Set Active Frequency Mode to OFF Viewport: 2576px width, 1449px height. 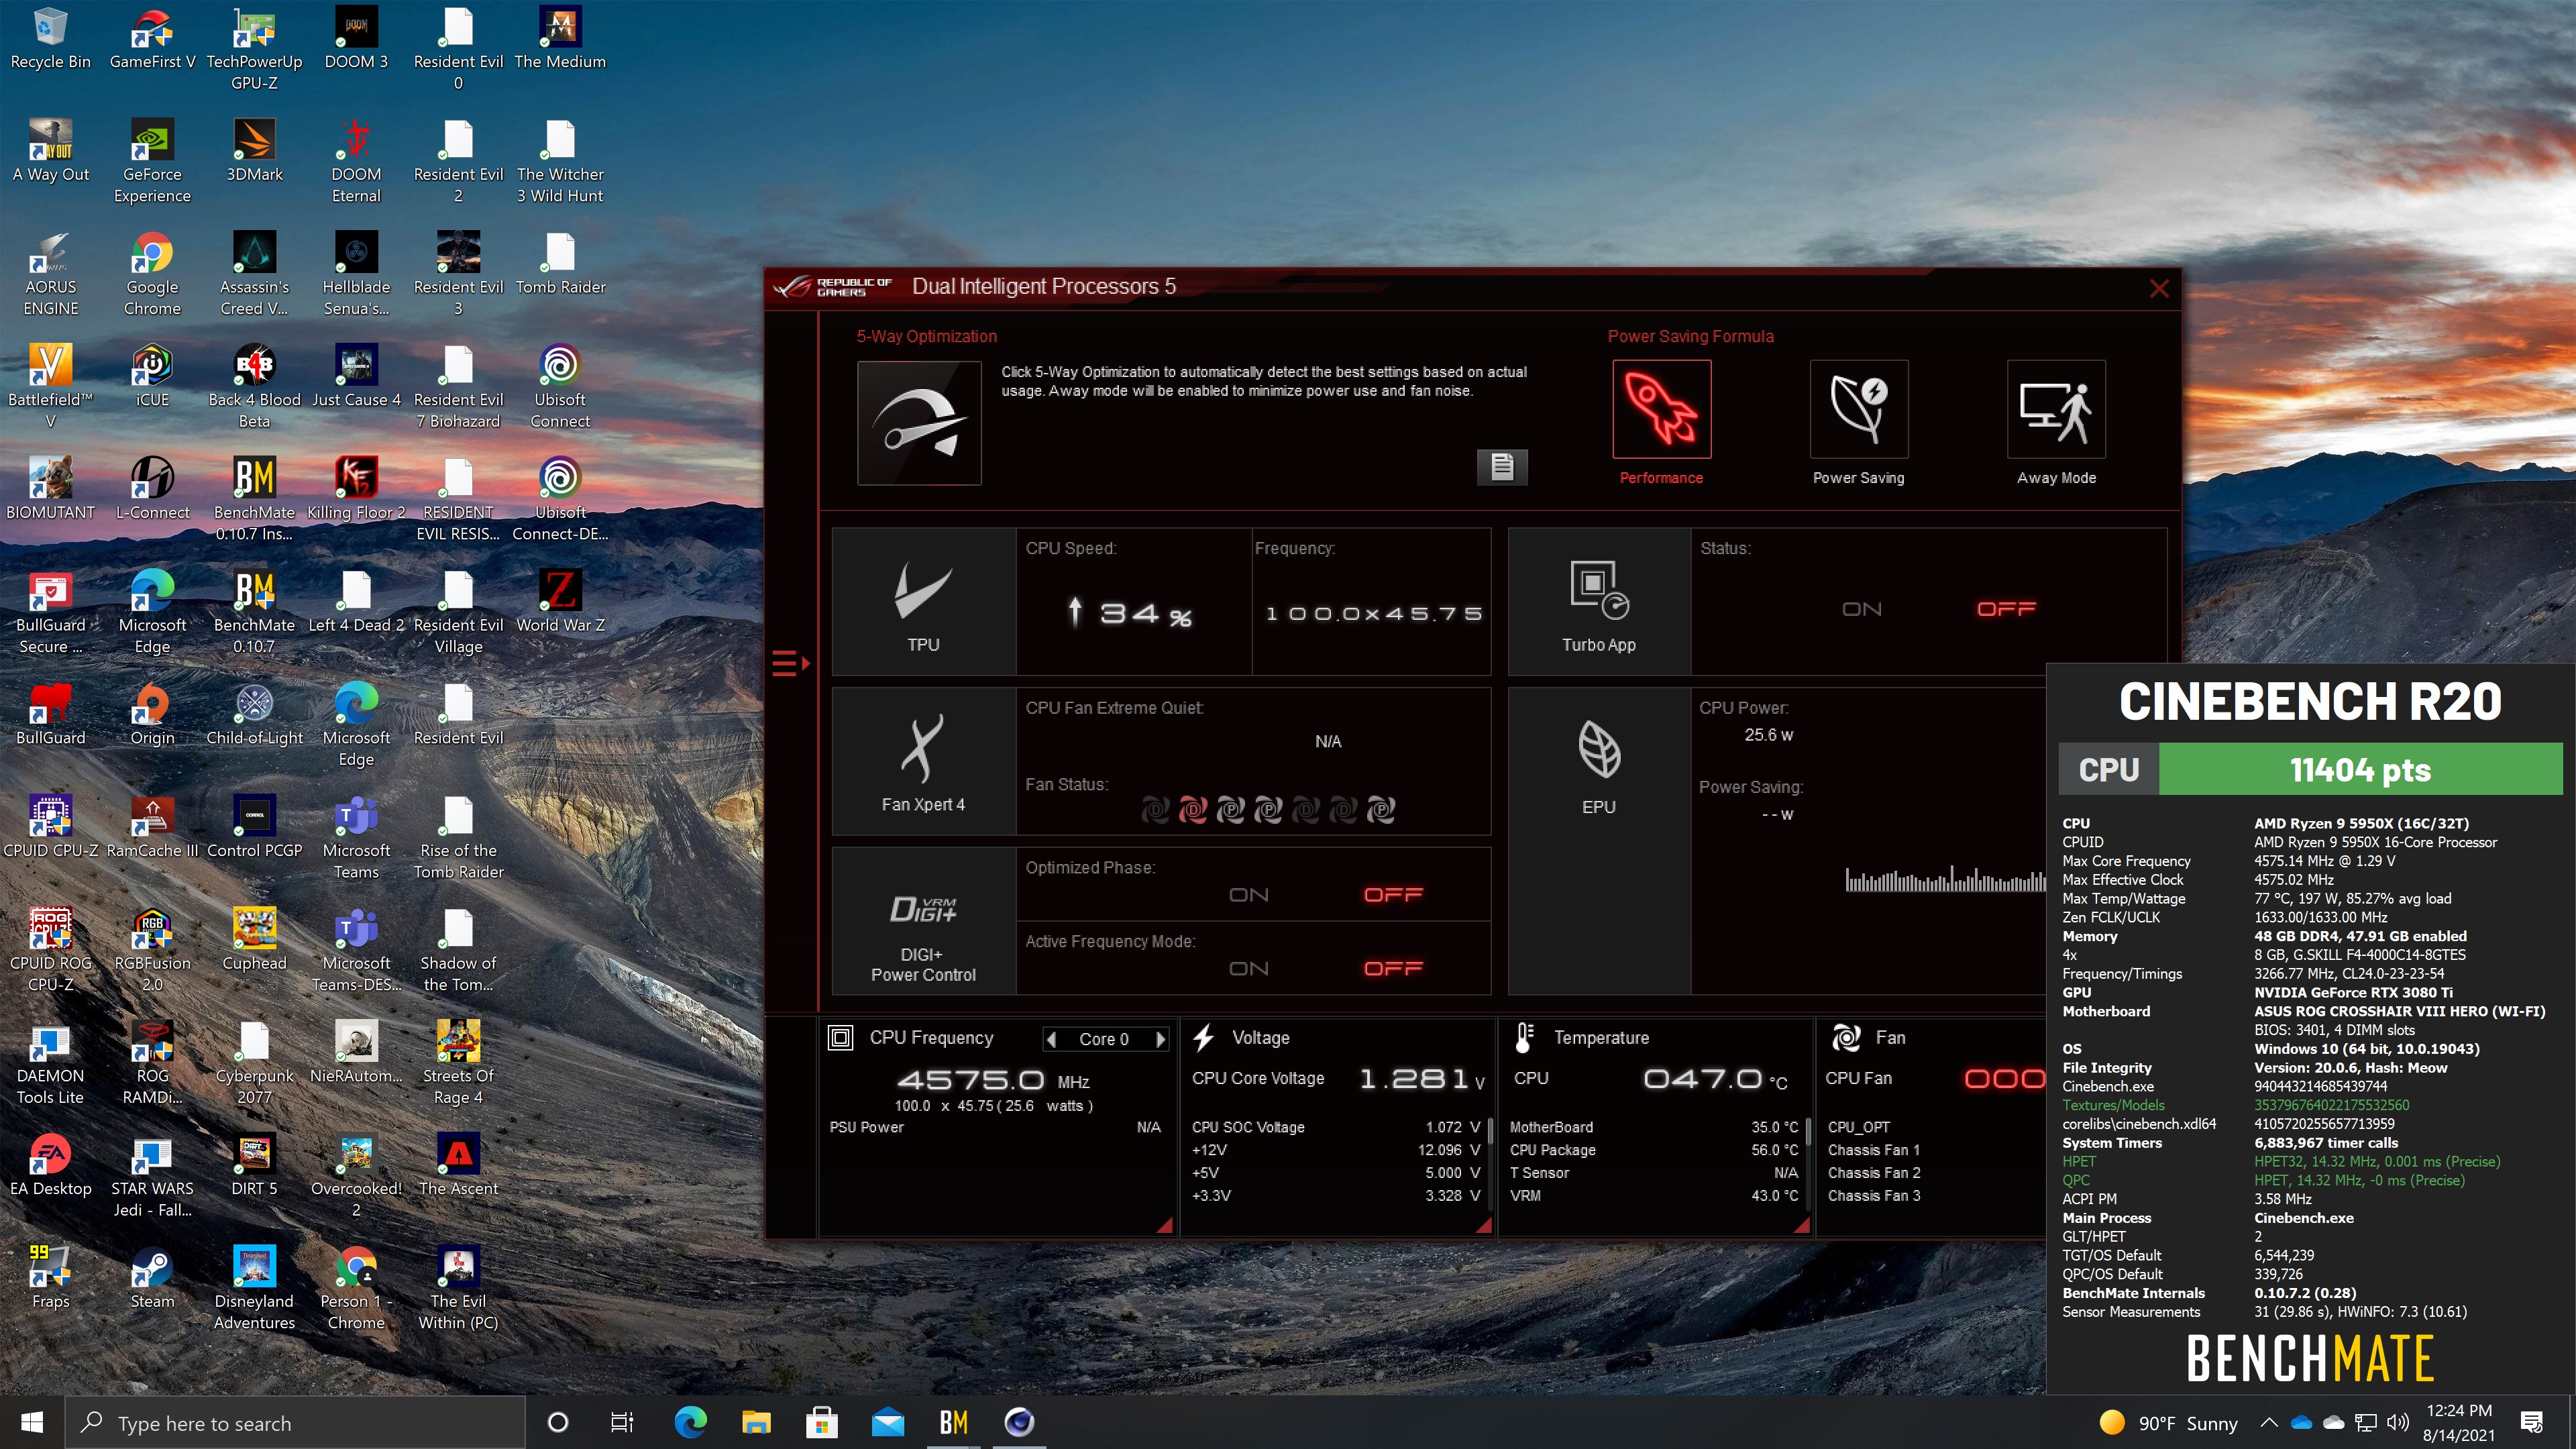tap(1393, 969)
